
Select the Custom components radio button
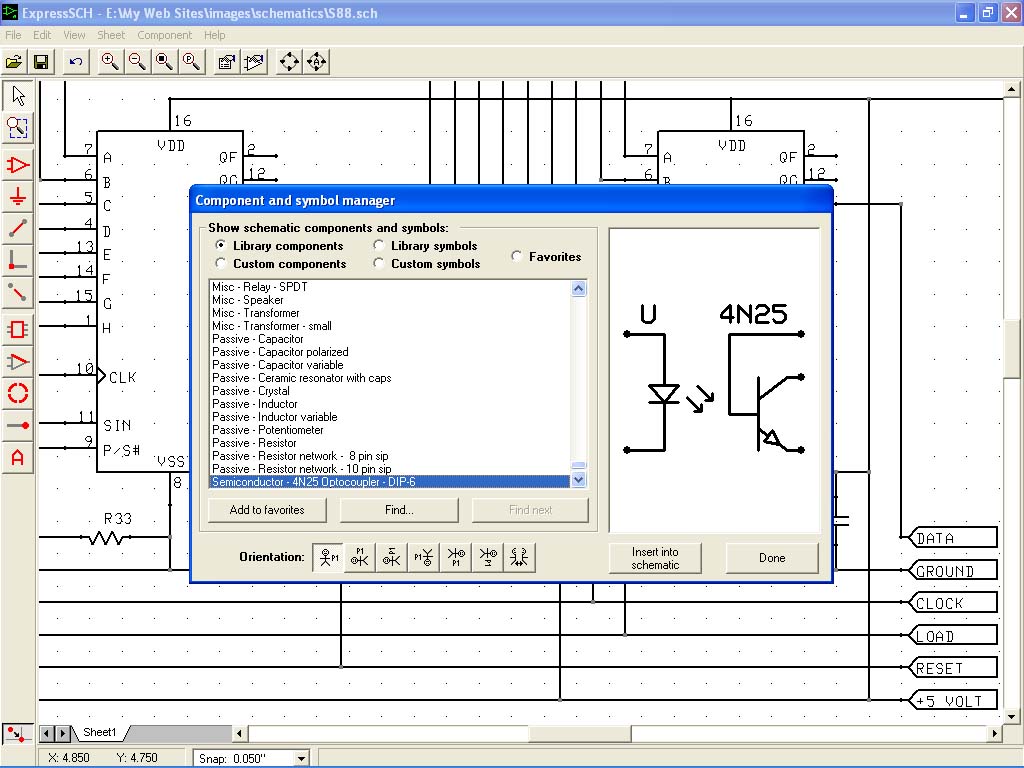[x=221, y=264]
